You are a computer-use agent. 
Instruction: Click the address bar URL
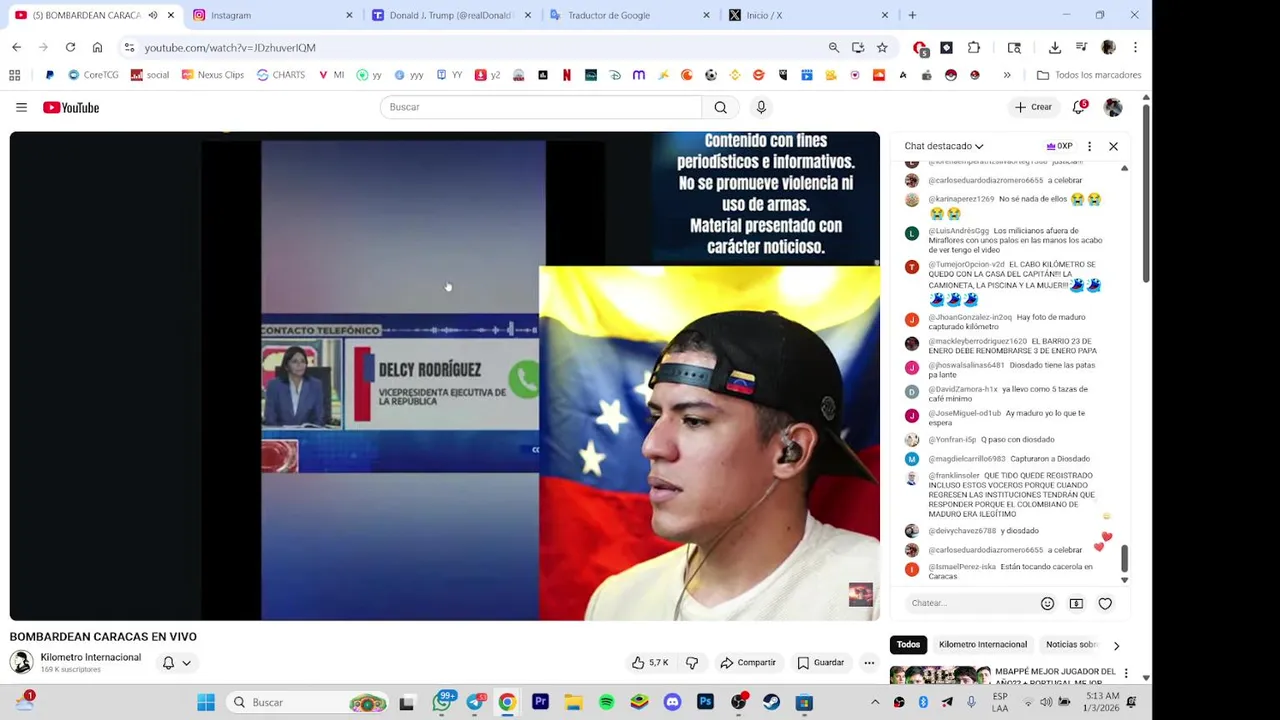[229, 47]
